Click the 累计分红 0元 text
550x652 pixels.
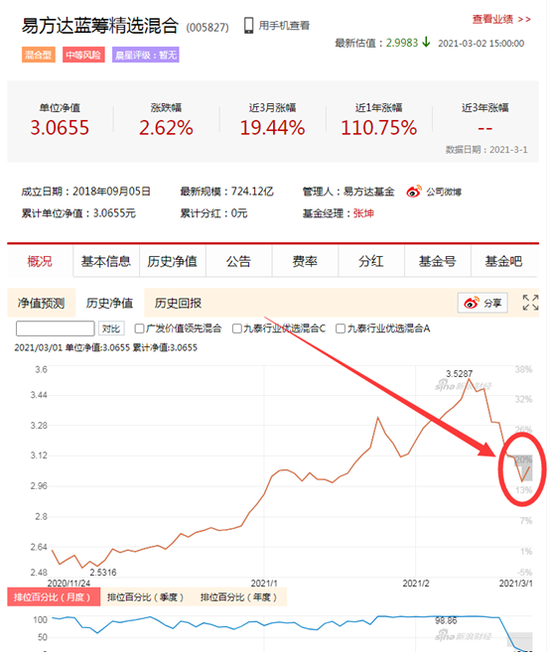214,213
